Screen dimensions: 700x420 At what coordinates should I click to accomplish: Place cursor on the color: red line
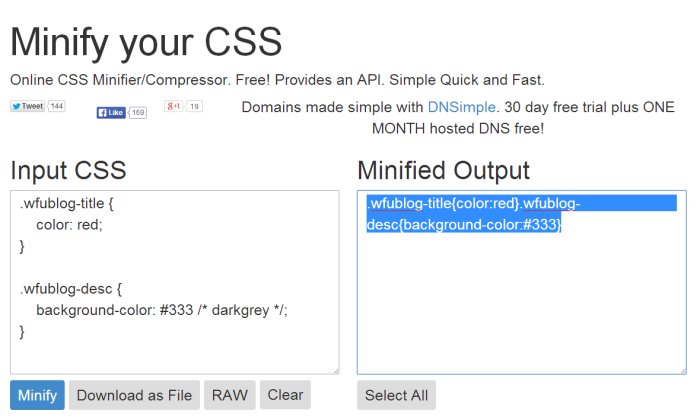tap(69, 225)
